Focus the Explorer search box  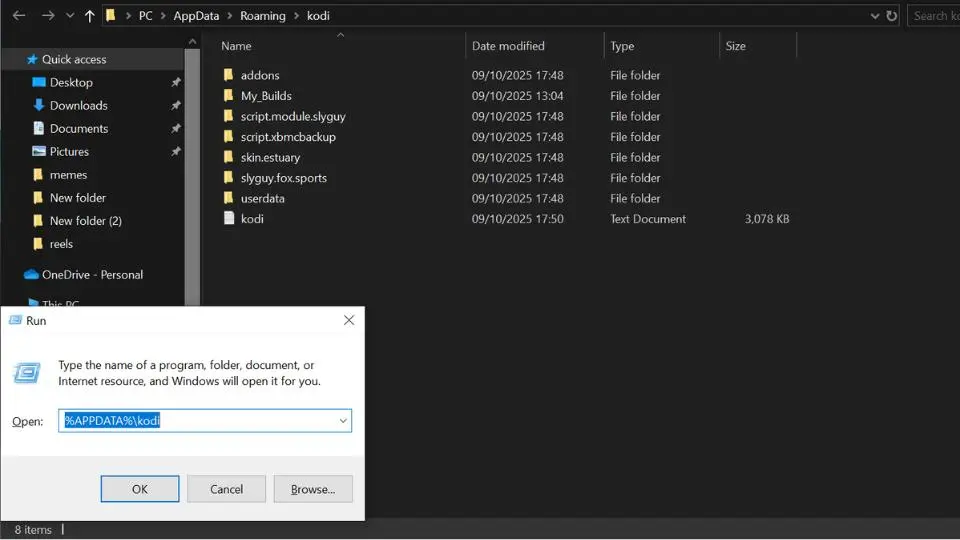pos(934,16)
